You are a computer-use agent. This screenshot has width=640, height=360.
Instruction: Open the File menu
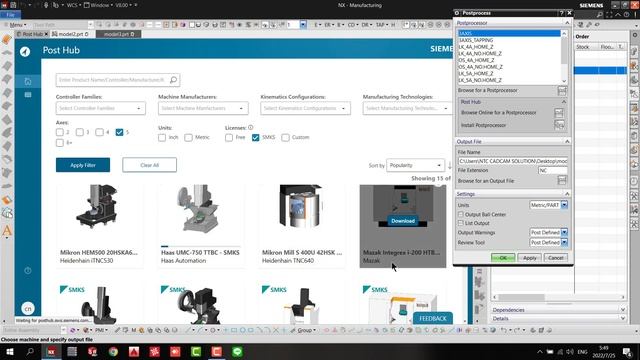point(11,15)
